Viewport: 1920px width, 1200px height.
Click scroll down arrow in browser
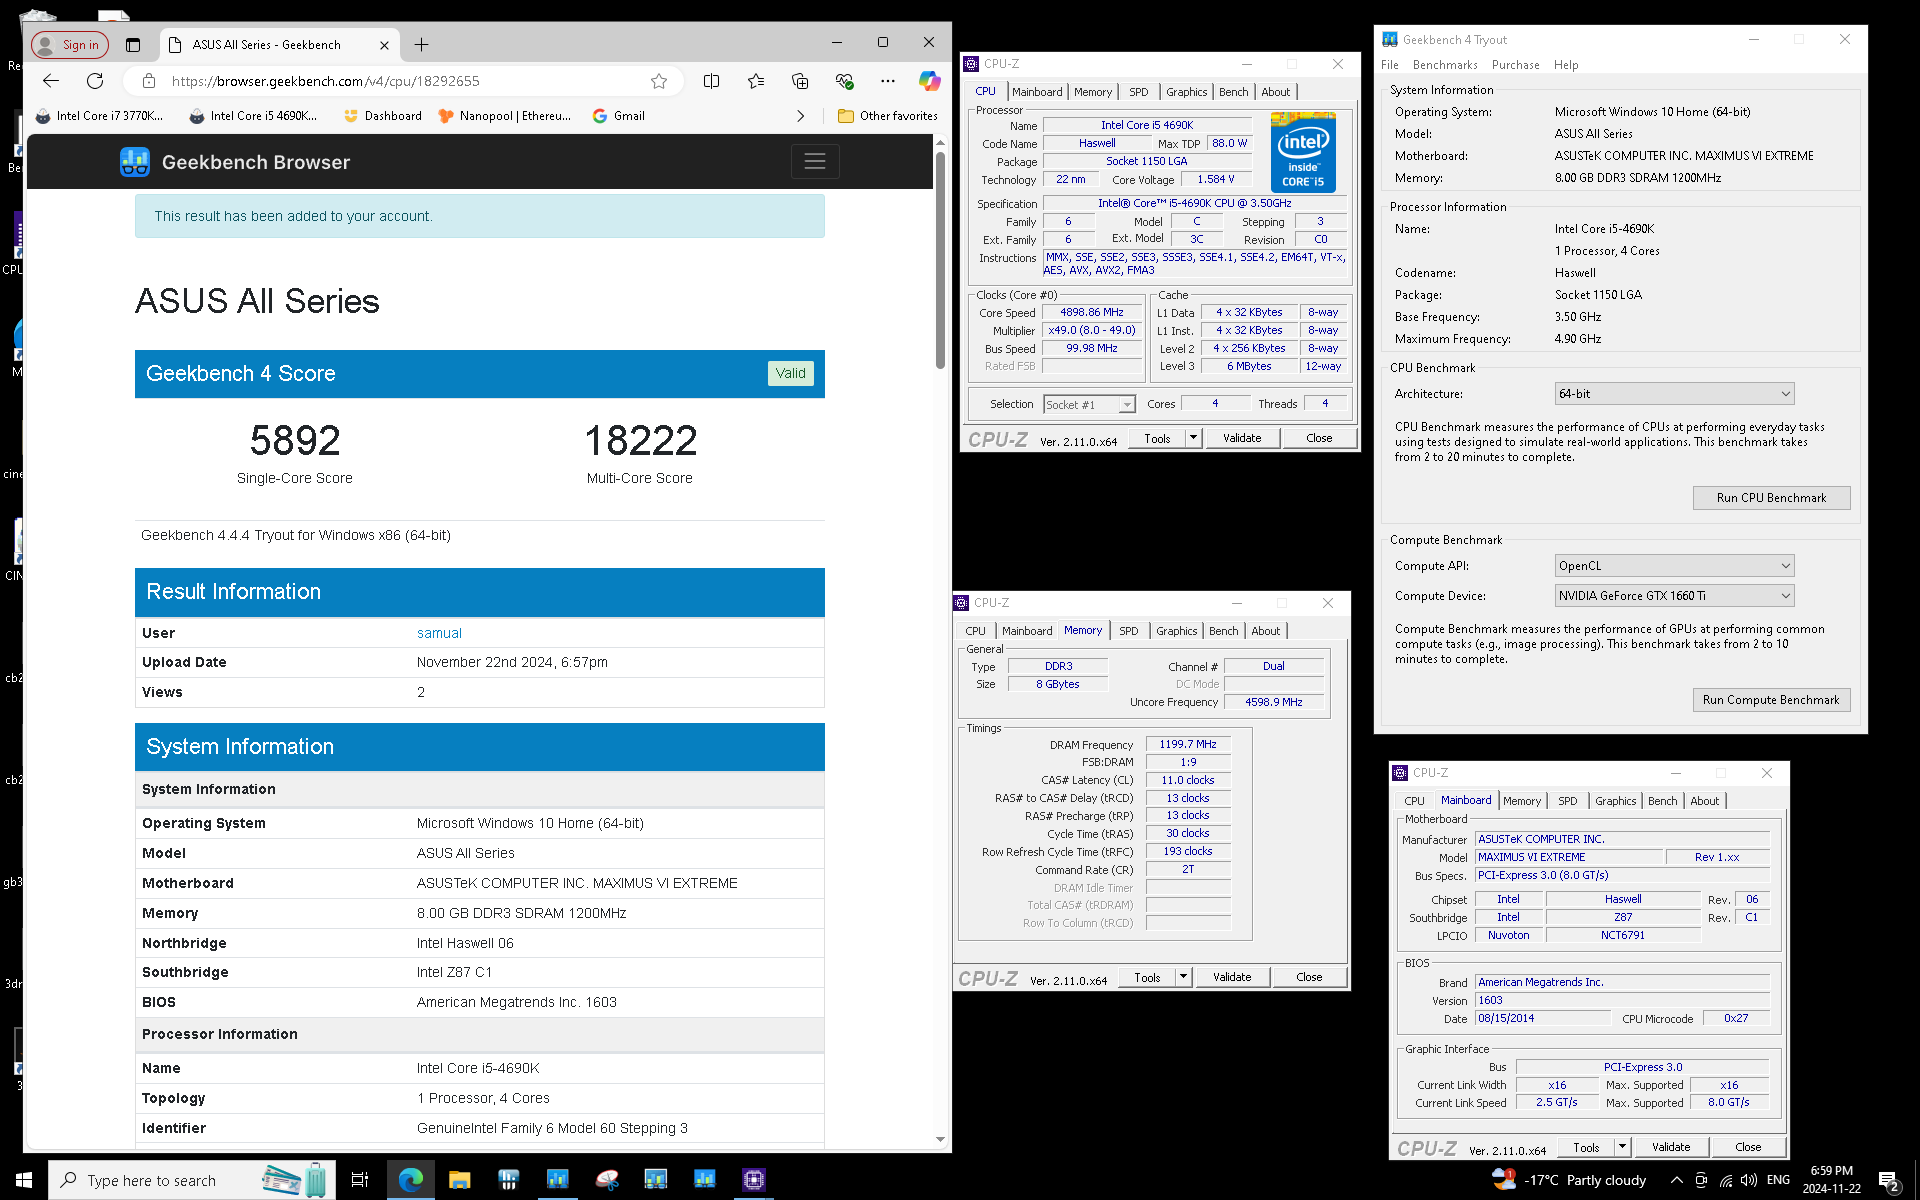(x=940, y=1139)
